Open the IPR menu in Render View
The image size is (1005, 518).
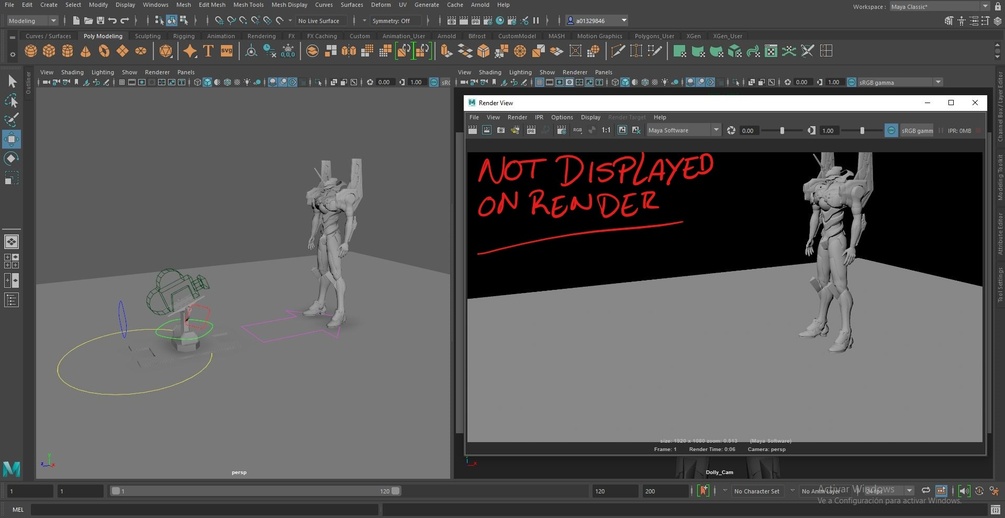539,117
